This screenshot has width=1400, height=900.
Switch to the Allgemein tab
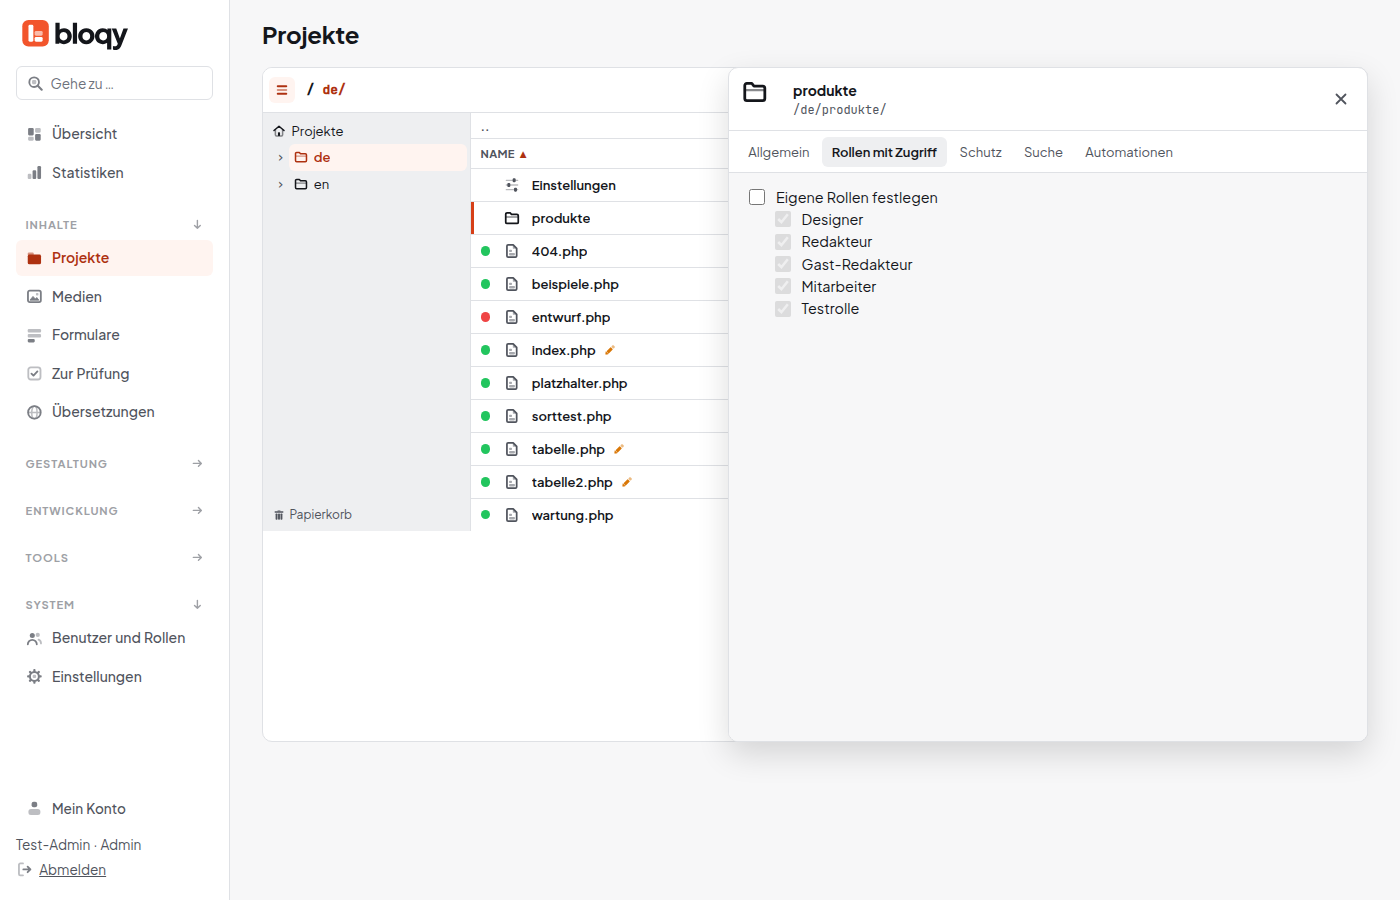click(x=779, y=152)
